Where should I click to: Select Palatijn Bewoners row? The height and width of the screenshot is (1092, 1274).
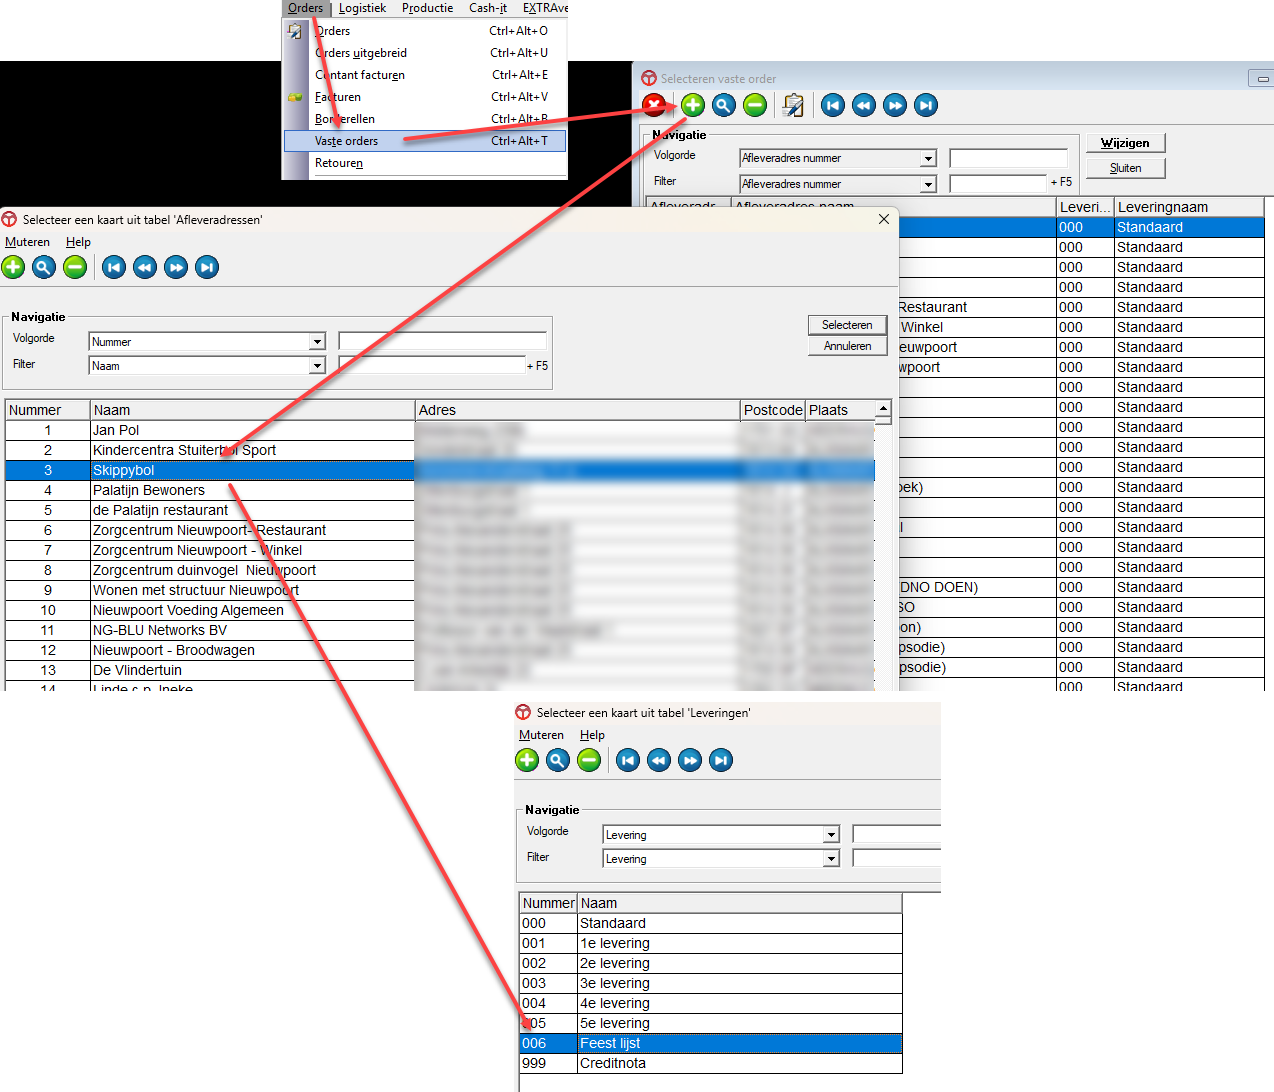click(x=440, y=490)
